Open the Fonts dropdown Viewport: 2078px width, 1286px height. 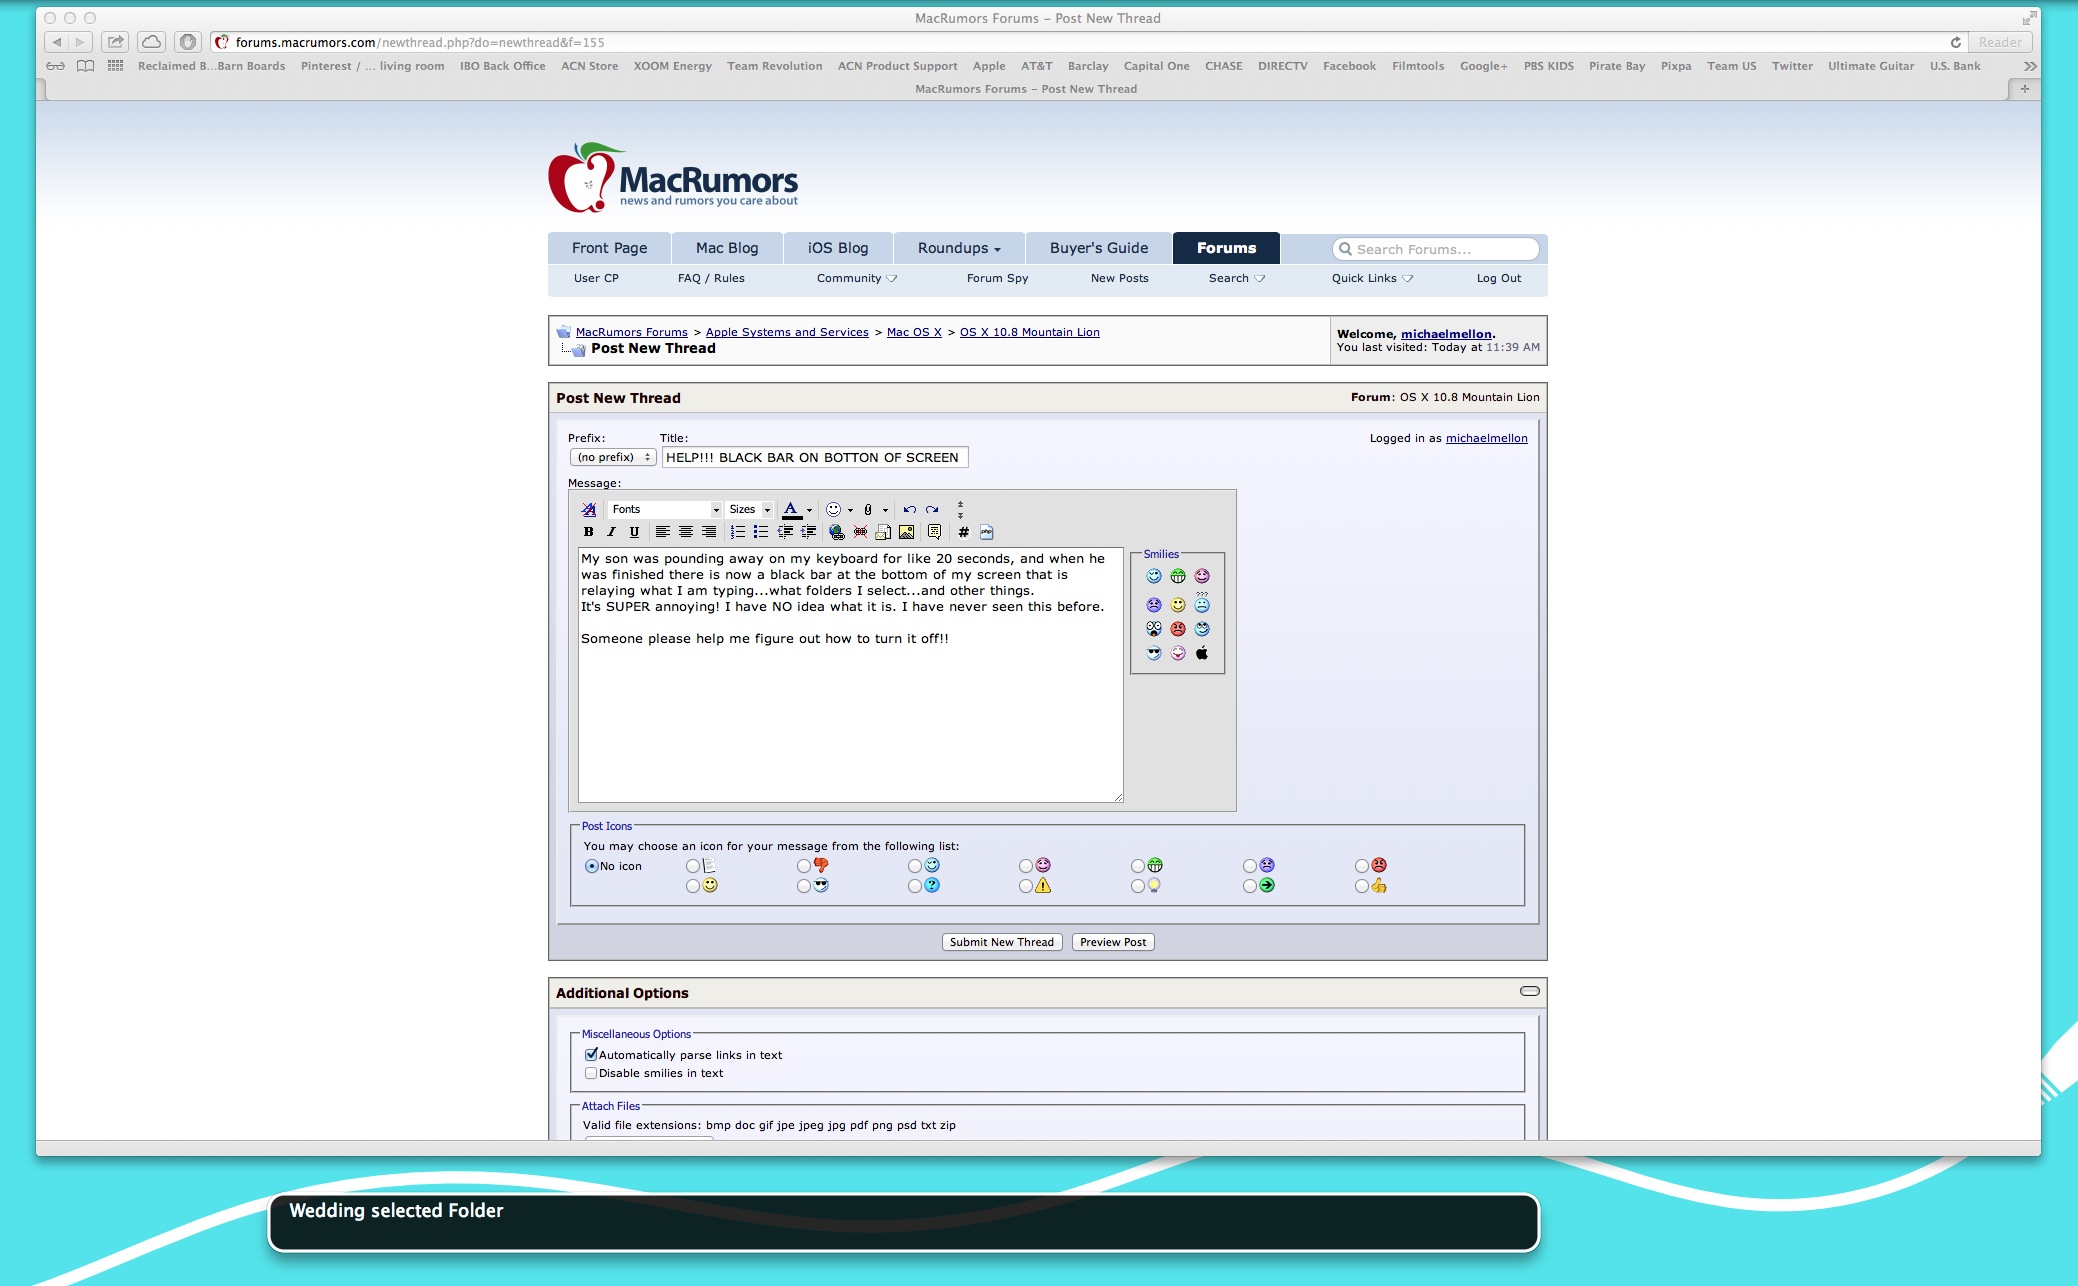coord(665,510)
